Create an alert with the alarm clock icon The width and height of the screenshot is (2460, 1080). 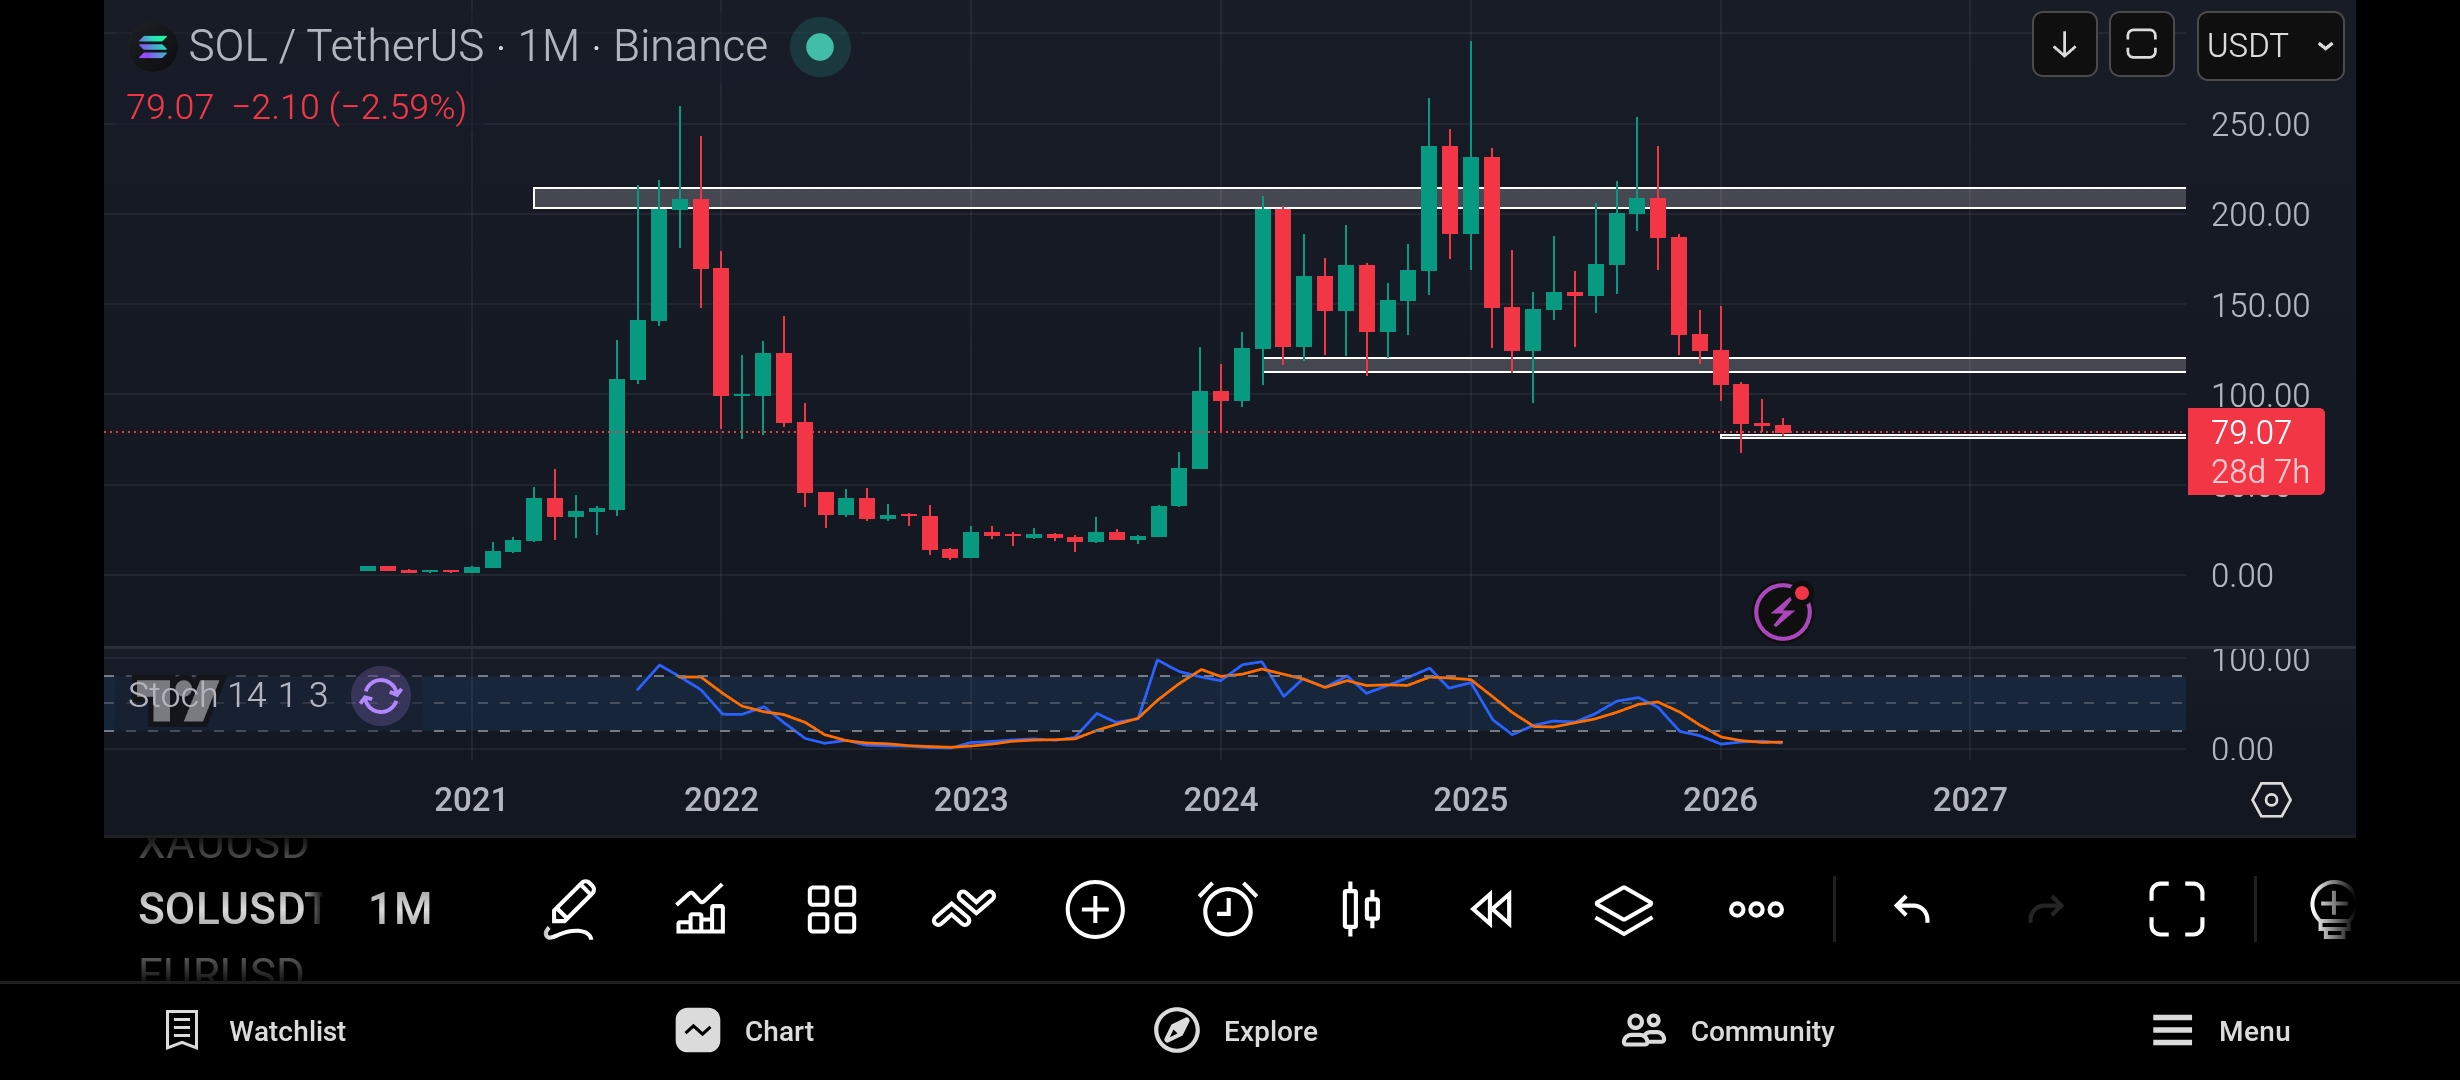coord(1227,909)
